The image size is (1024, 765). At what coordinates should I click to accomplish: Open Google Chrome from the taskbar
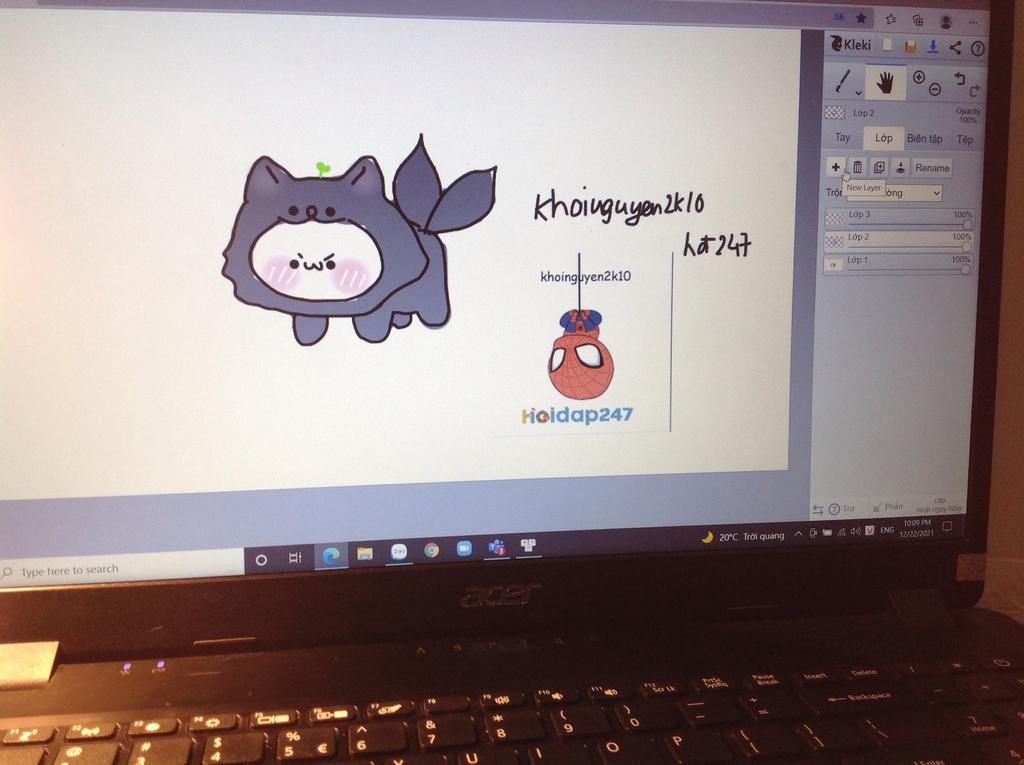432,550
